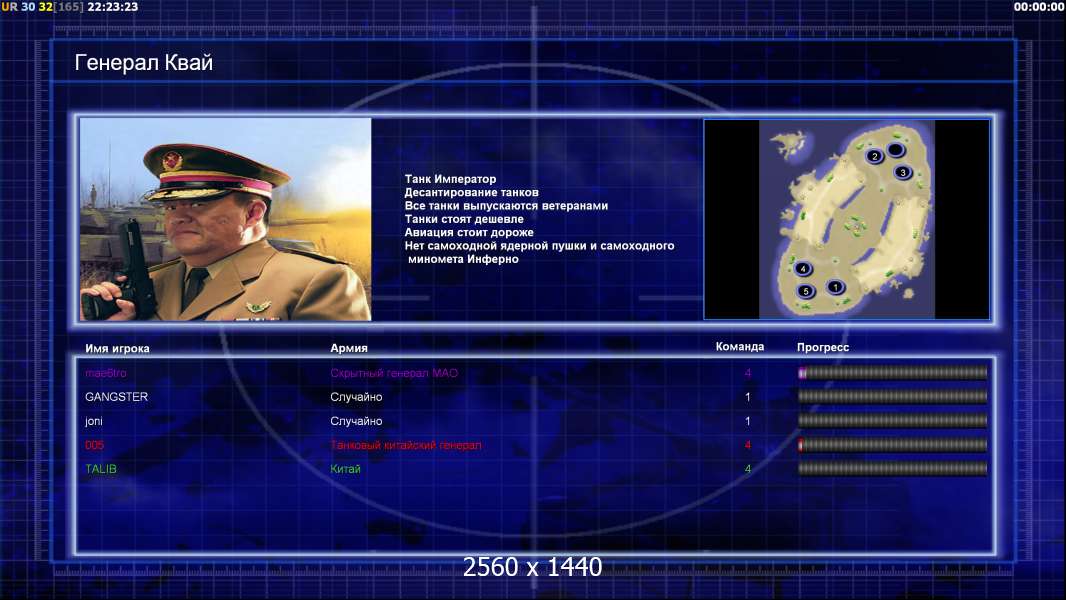Click start position marker 2 on the minimap
The width and height of the screenshot is (1066, 600).
pyautogui.click(x=875, y=156)
